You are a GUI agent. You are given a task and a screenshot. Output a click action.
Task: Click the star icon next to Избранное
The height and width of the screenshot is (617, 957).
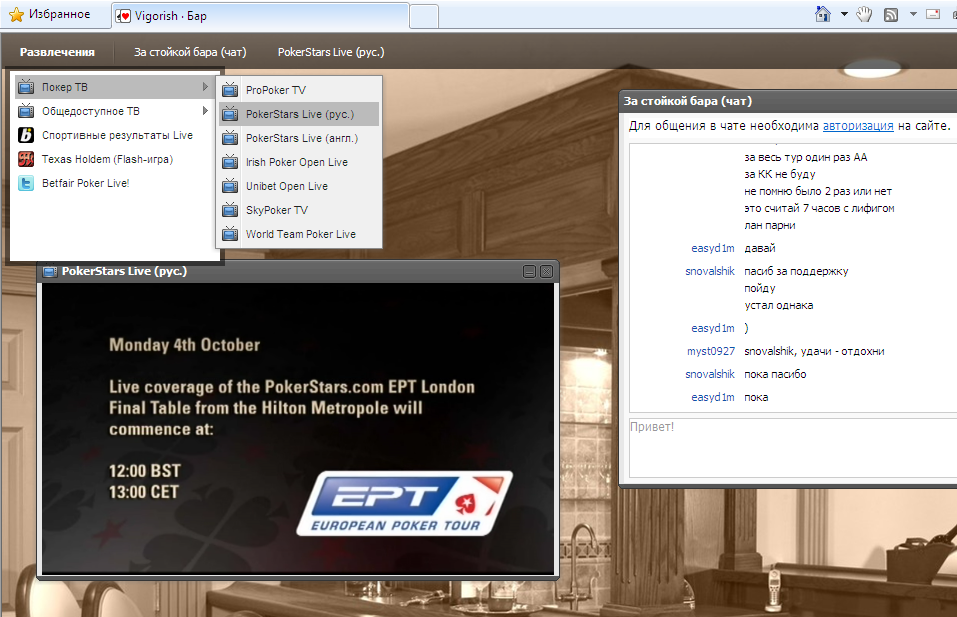click(16, 15)
